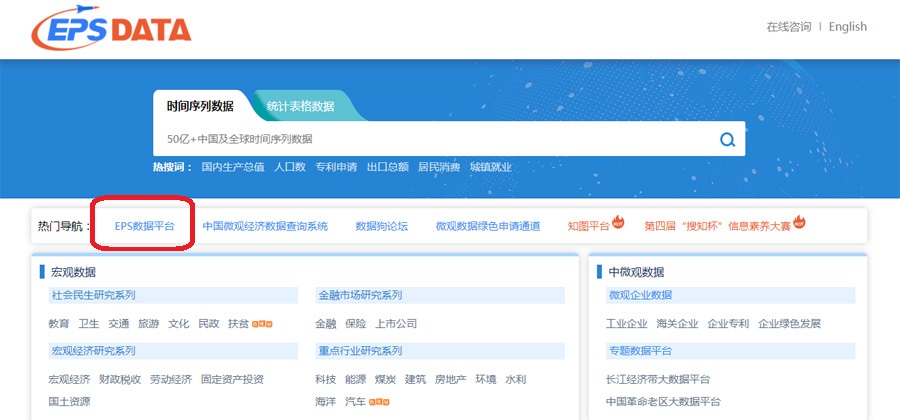The width and height of the screenshot is (900, 420).
Task: Open 教育 data category
Action: coord(59,324)
